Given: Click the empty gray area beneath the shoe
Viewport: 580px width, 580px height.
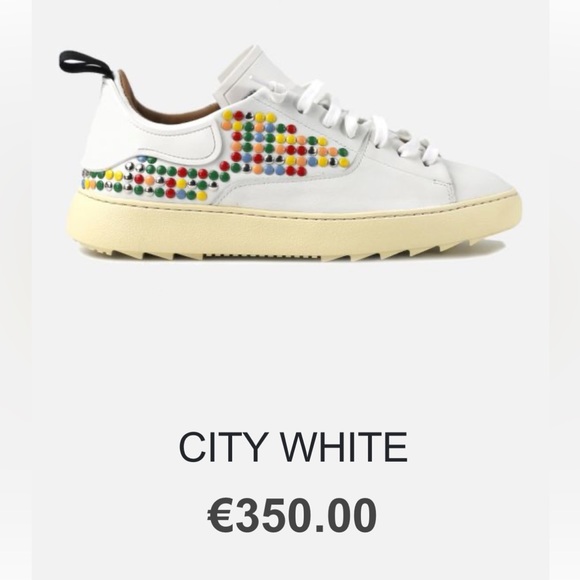Looking at the screenshot, I should click(290, 340).
